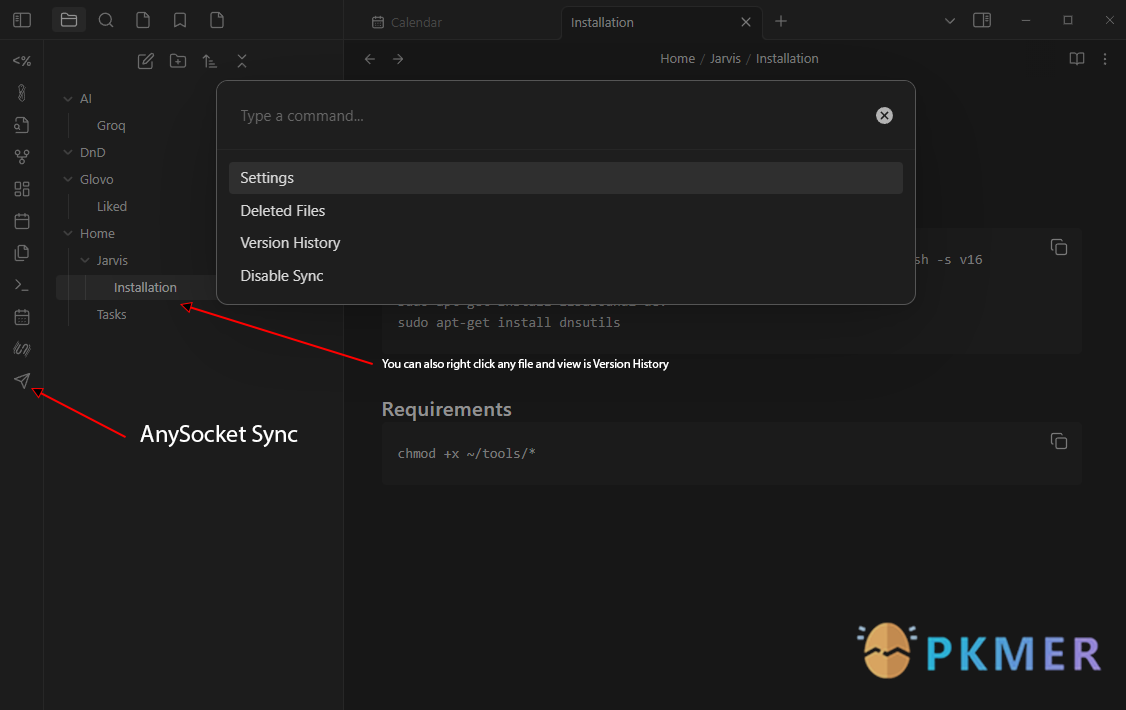
Task: Clear the command palette with X
Action: point(884,116)
